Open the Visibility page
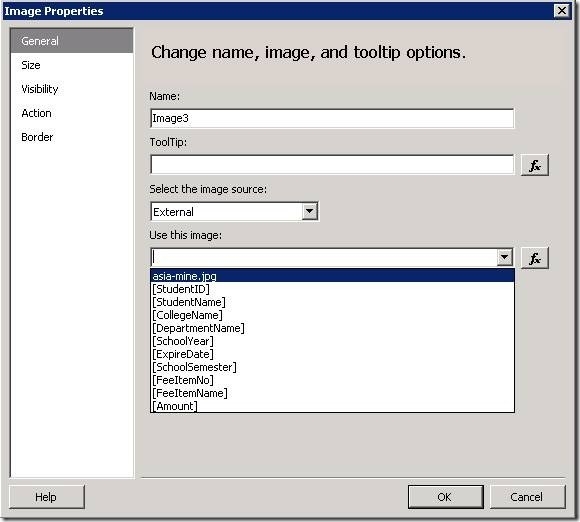The height and width of the screenshot is (522, 580). pos(72,89)
